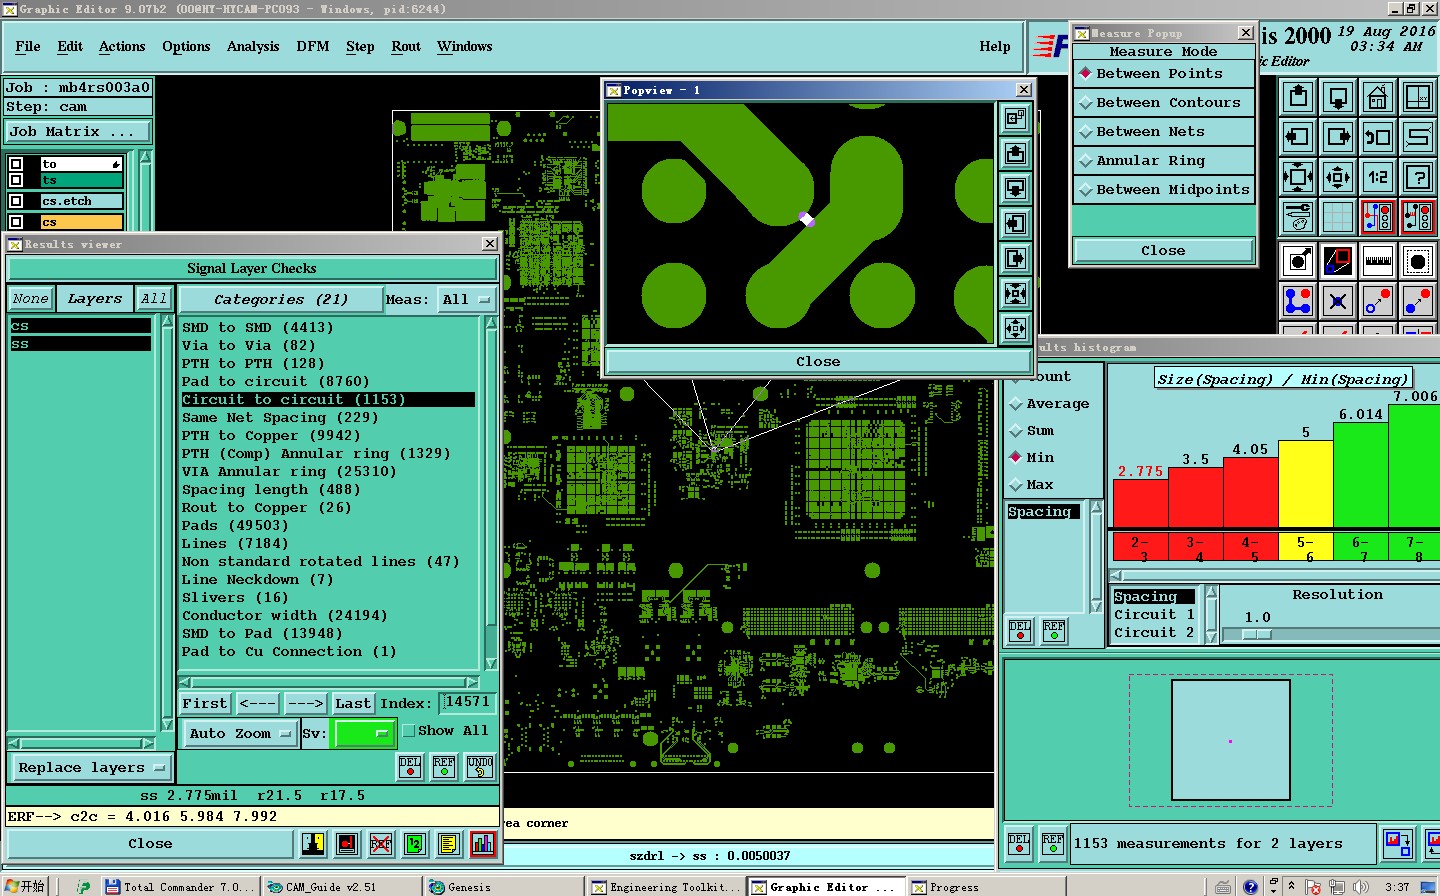This screenshot has width=1440, height=896.
Task: Click the First button in Results viewer
Action: 205,704
